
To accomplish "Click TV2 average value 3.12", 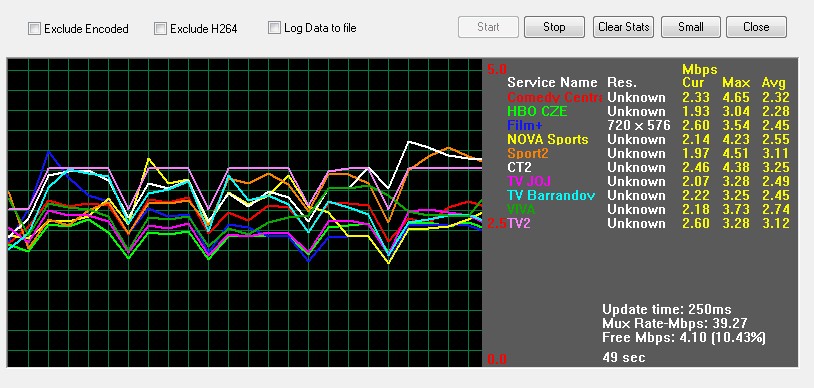I will [x=776, y=223].
